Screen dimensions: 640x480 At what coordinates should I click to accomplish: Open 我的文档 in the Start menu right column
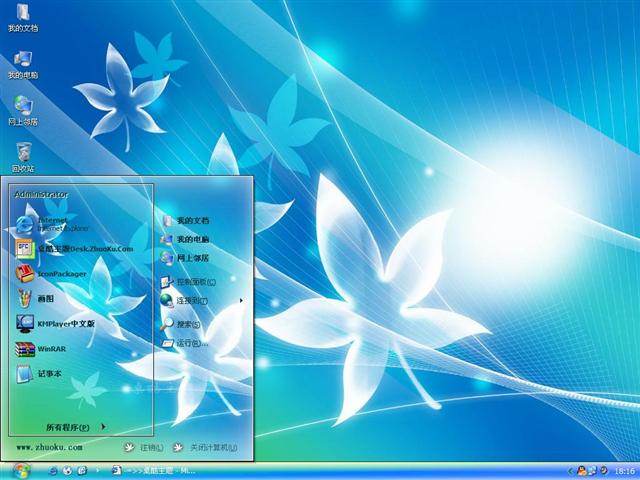pos(186,220)
